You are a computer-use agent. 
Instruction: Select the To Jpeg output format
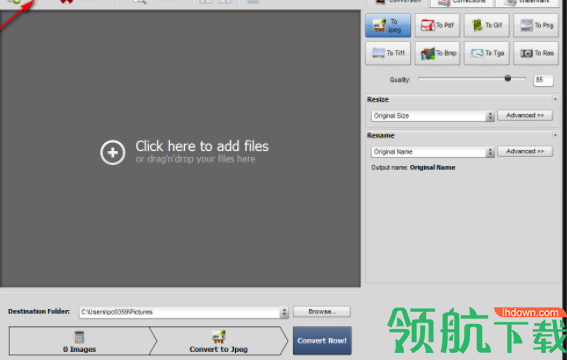[388, 25]
